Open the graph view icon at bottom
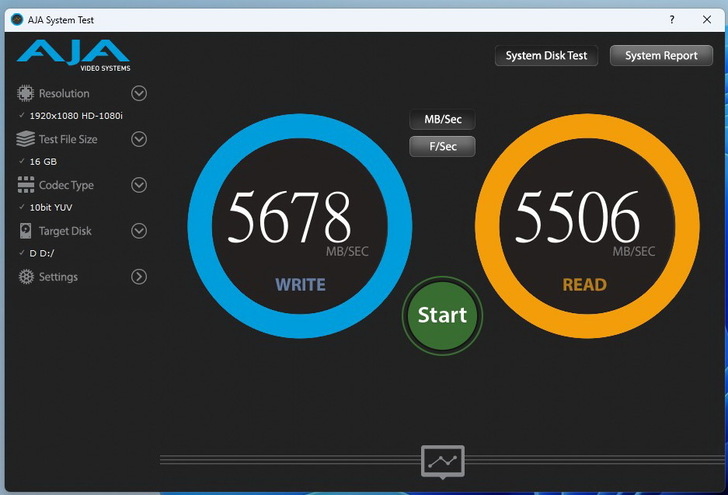The width and height of the screenshot is (728, 495). pos(442,462)
